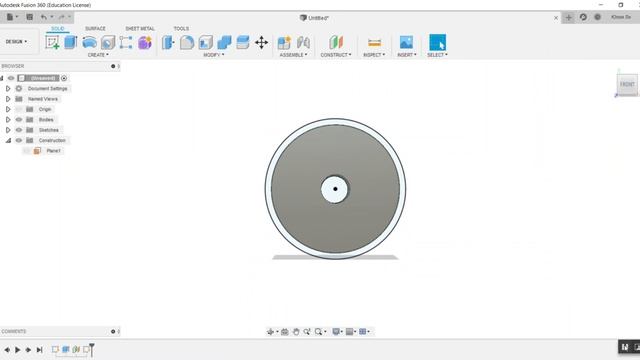Select the Measure ruler icon
Viewport: 640px width, 360px height.
[x=374, y=42]
